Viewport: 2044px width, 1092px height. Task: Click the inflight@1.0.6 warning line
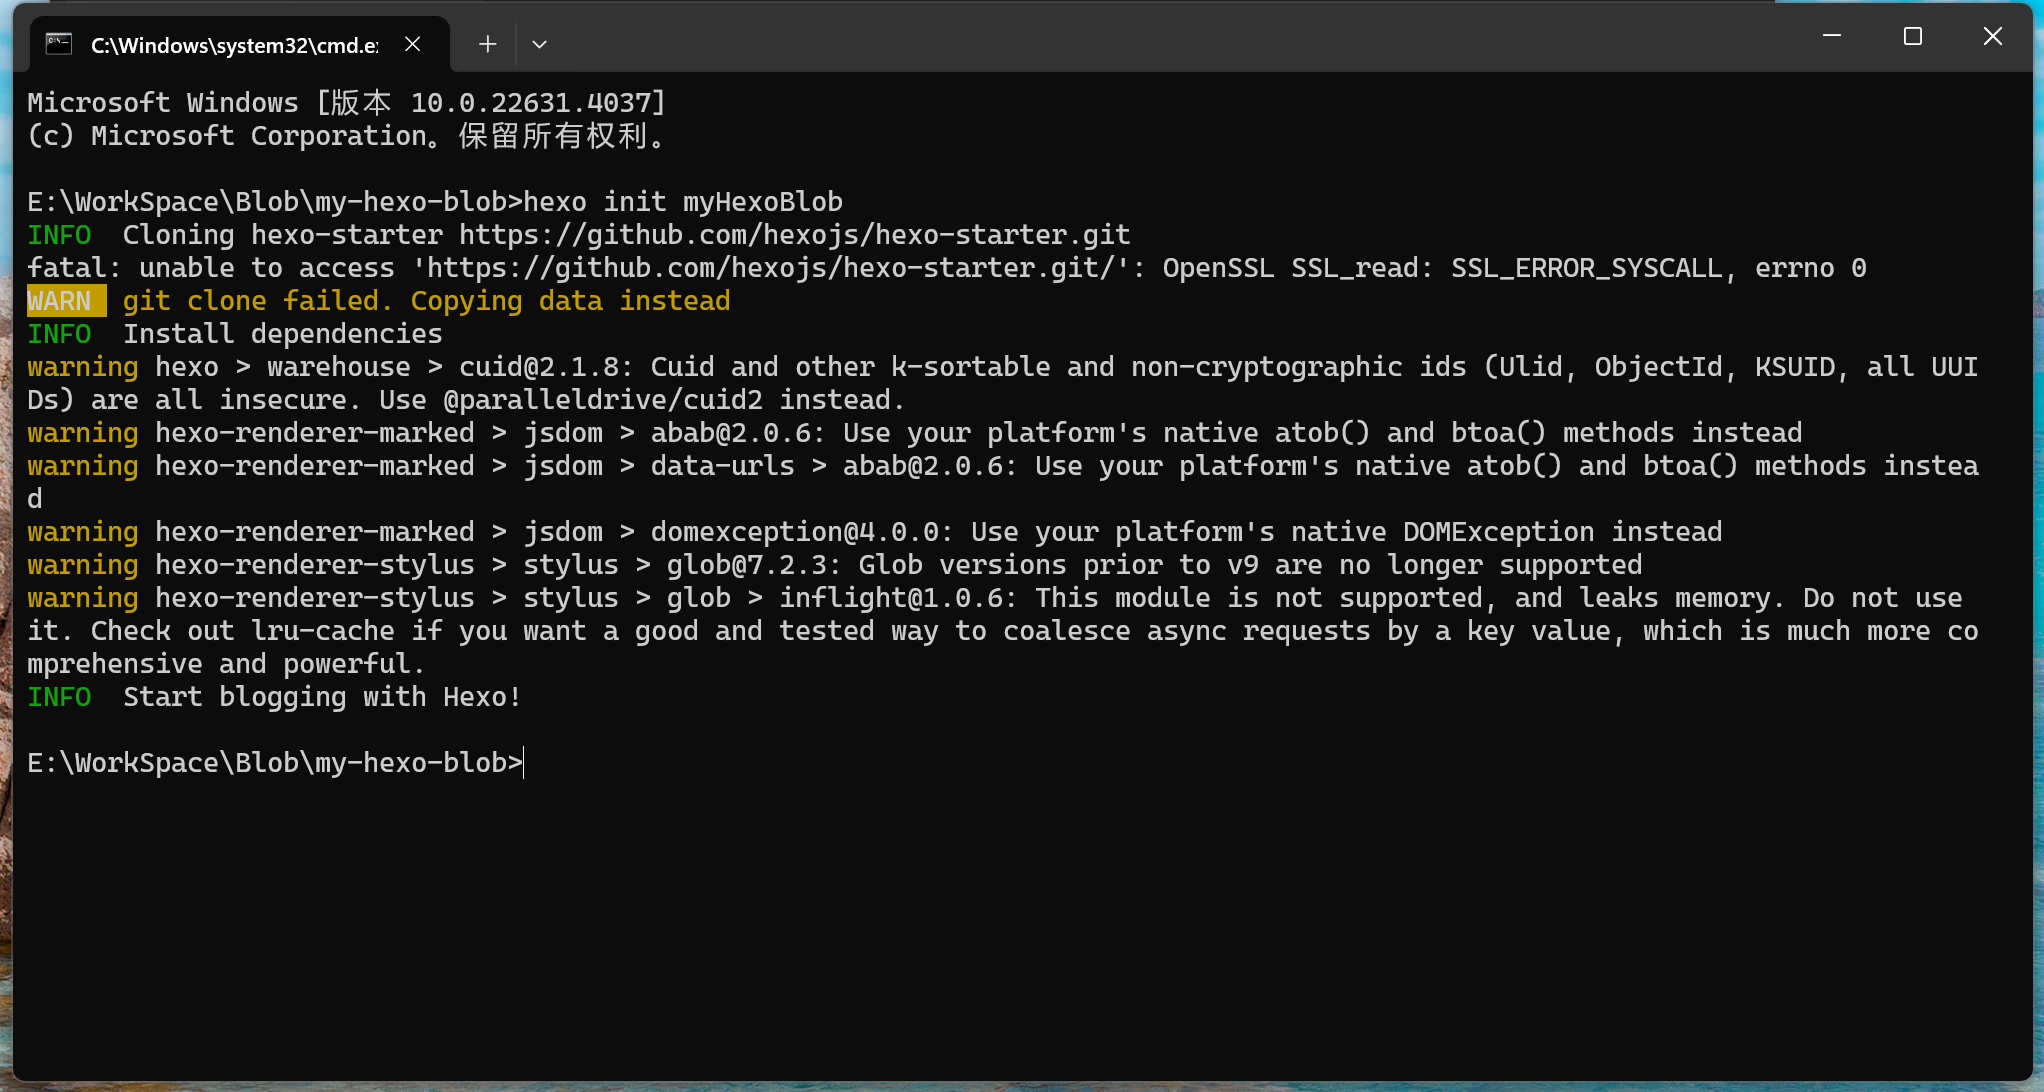1002,631
